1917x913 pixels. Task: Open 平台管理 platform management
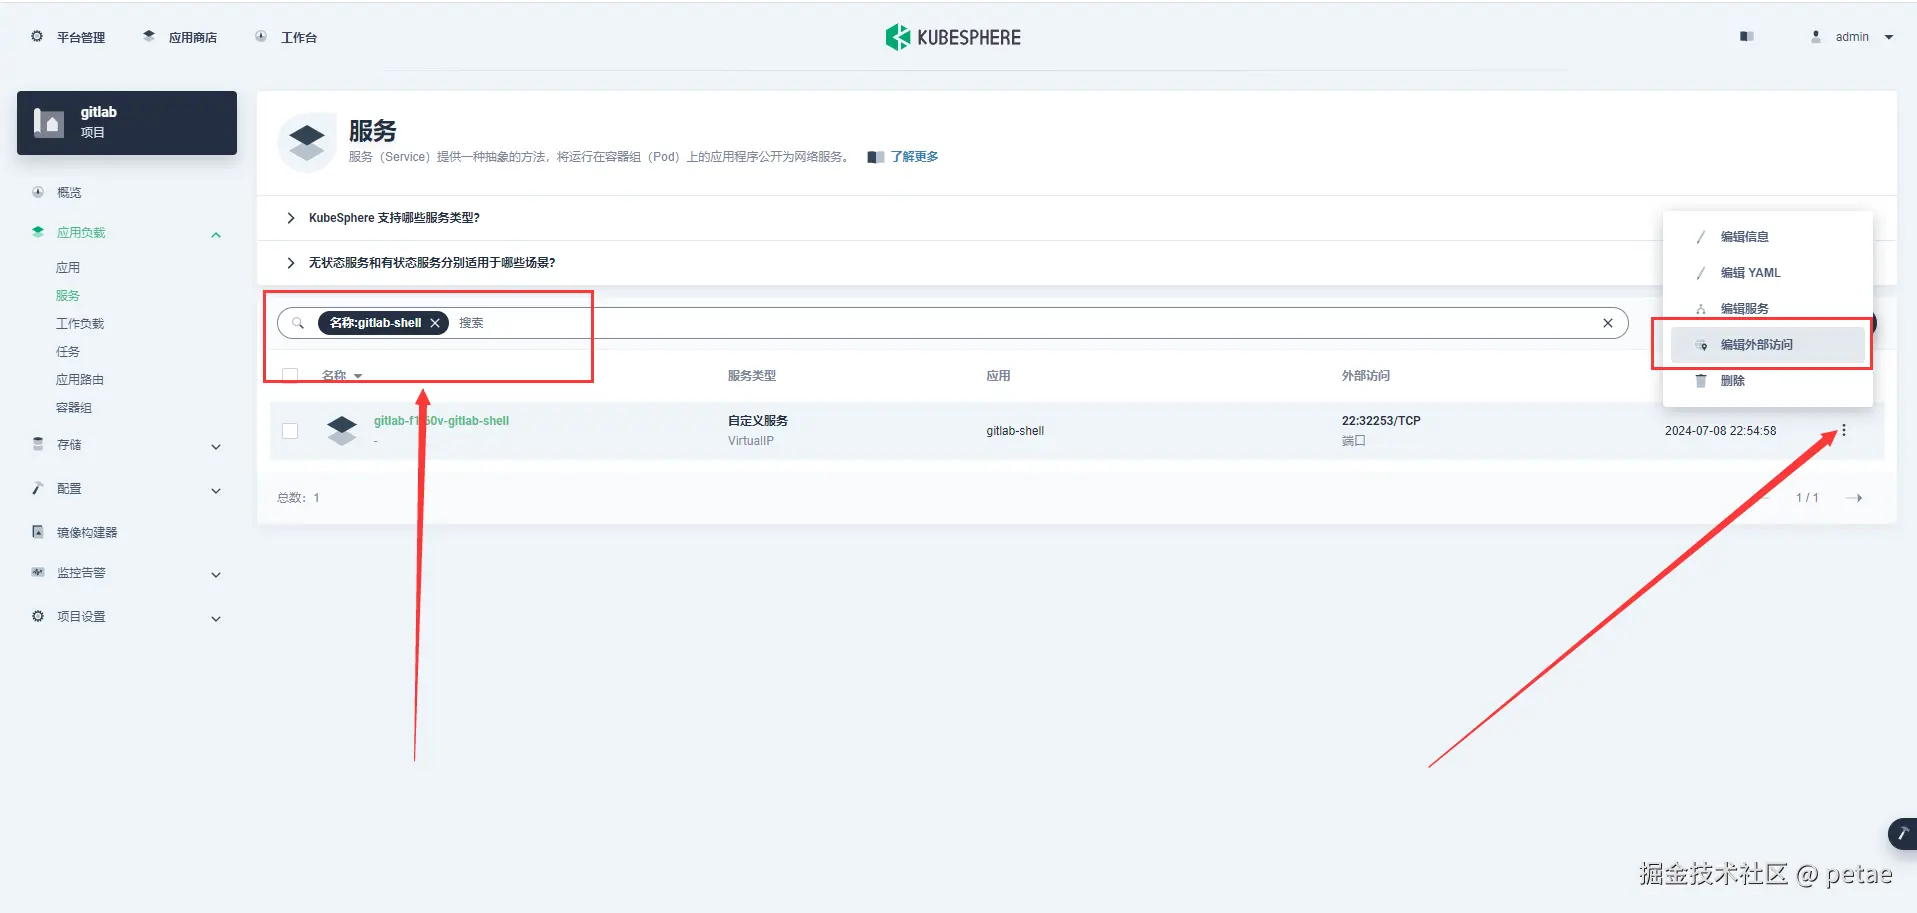pos(68,37)
